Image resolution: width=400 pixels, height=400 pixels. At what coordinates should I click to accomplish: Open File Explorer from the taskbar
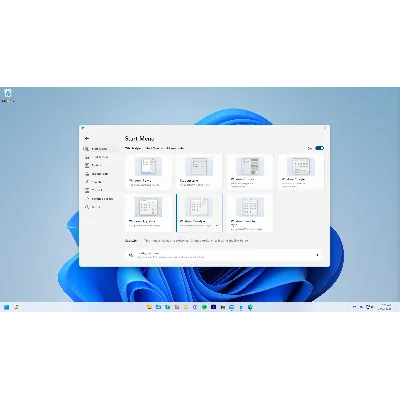coord(149,307)
